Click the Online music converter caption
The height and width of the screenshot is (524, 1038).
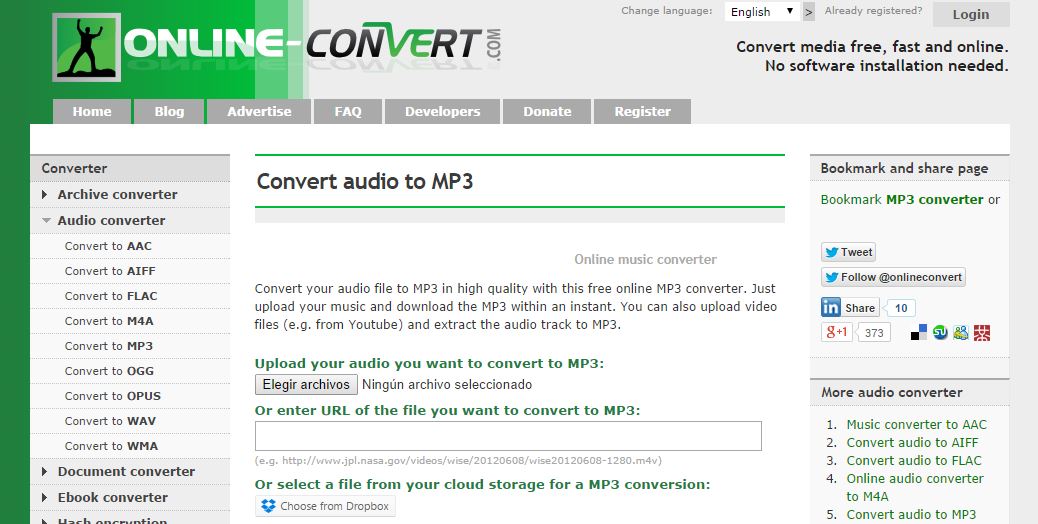click(645, 259)
